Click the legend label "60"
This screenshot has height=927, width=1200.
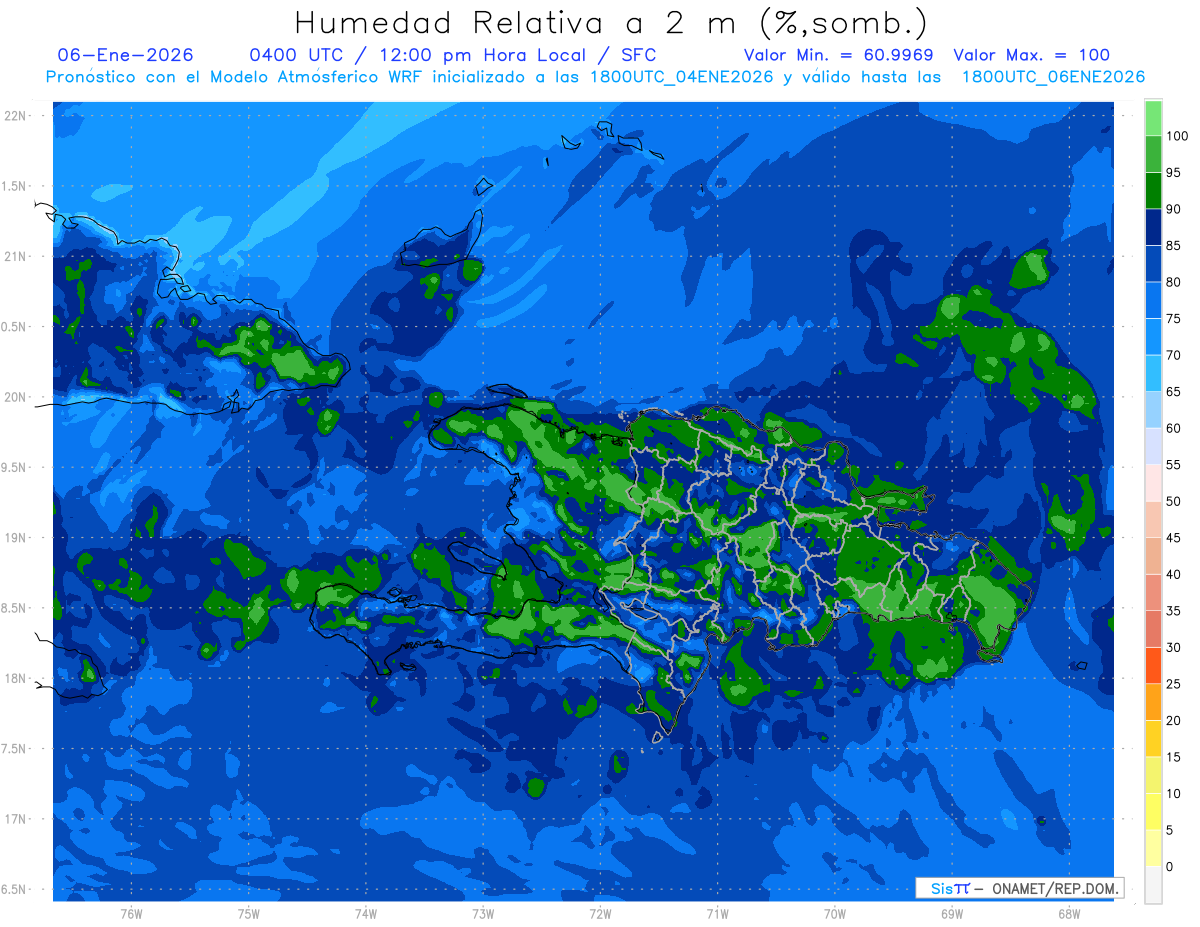click(1173, 428)
